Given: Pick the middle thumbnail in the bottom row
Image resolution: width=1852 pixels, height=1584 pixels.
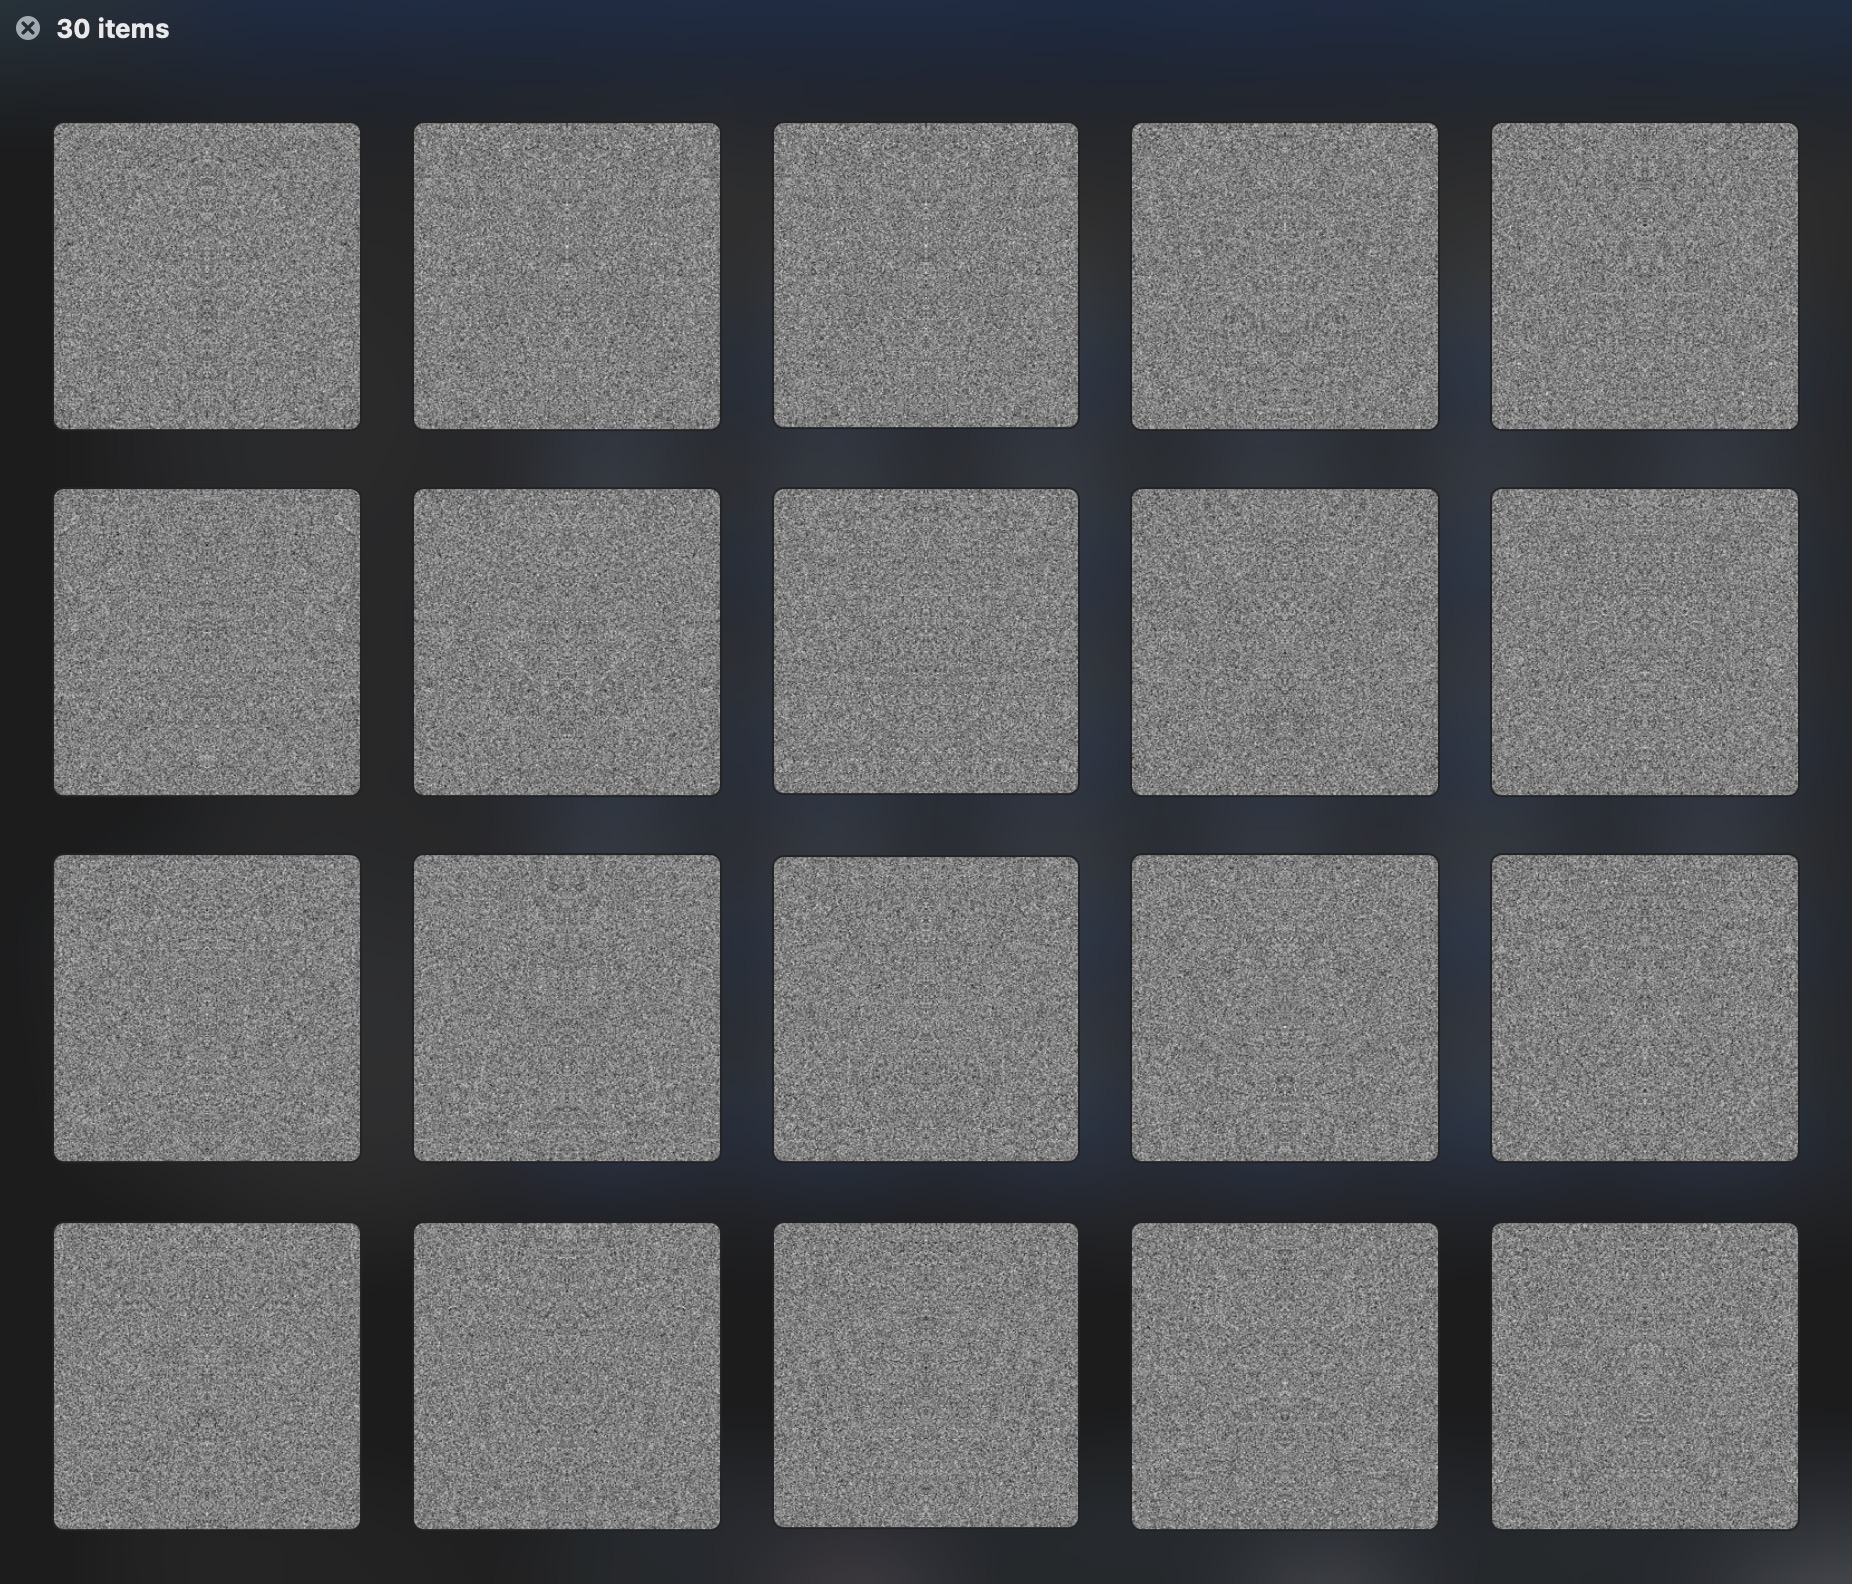Looking at the screenshot, I should click(x=926, y=1376).
